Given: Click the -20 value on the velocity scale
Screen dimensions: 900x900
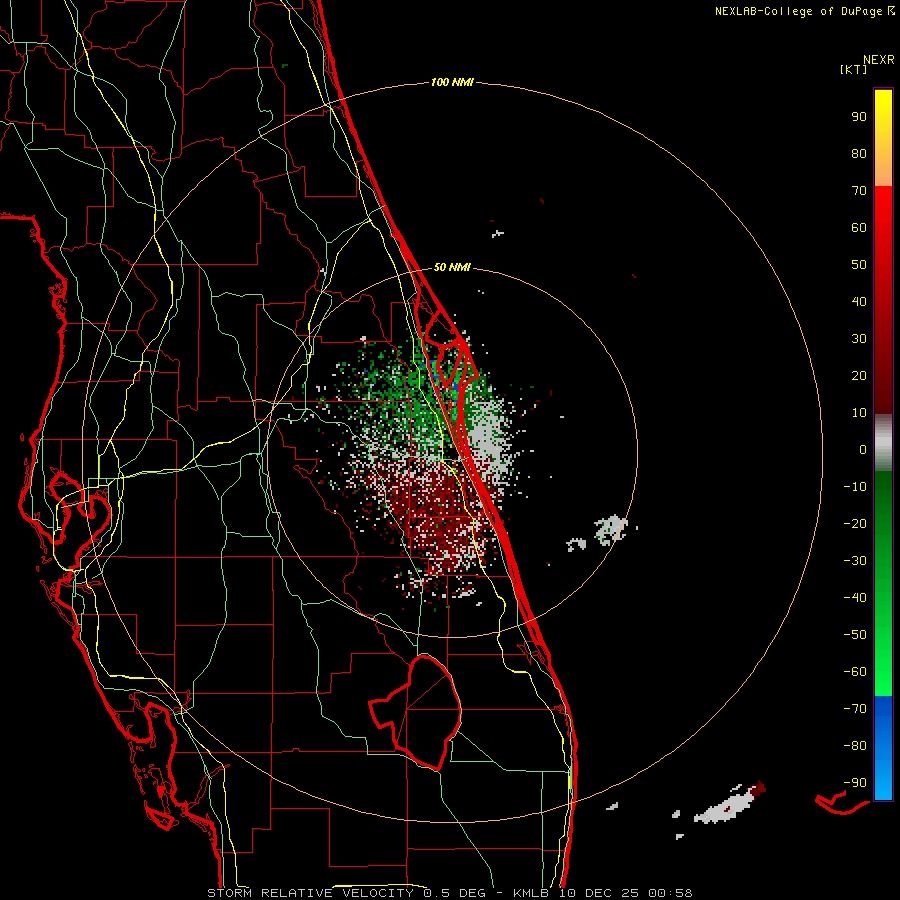Looking at the screenshot, I should coord(855,523).
